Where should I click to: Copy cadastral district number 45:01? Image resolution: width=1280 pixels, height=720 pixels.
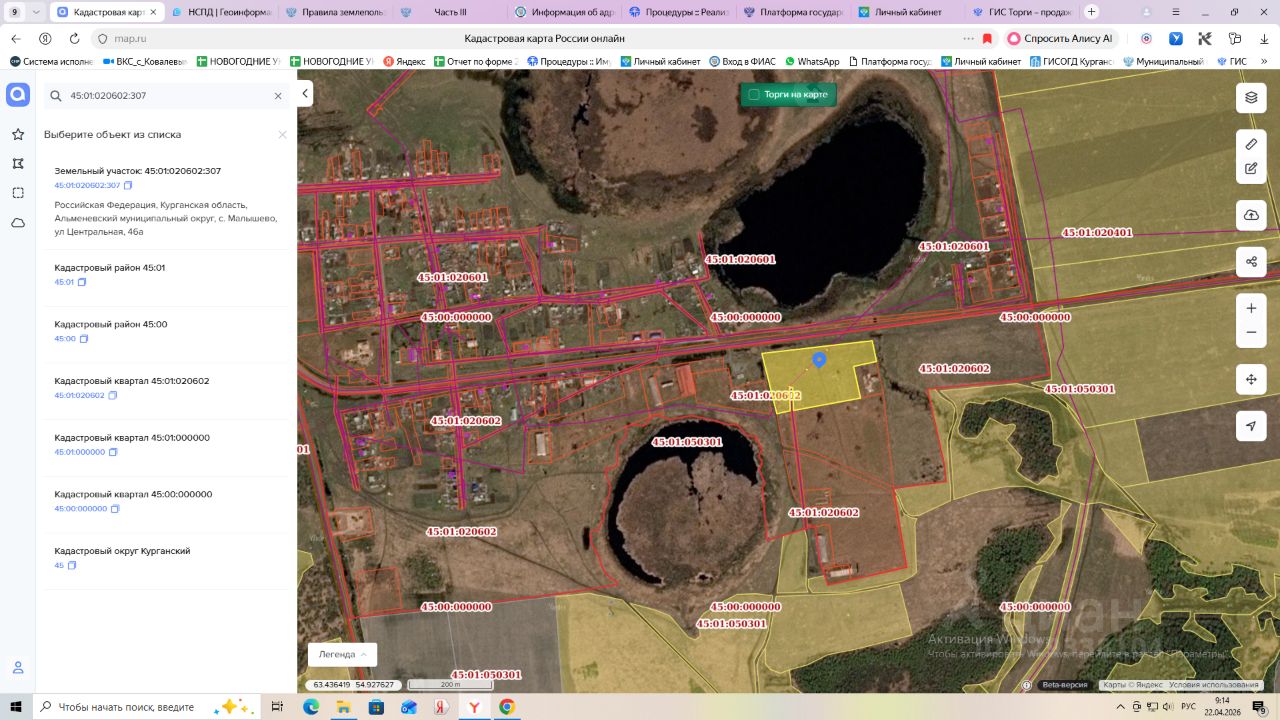pyautogui.click(x=82, y=282)
